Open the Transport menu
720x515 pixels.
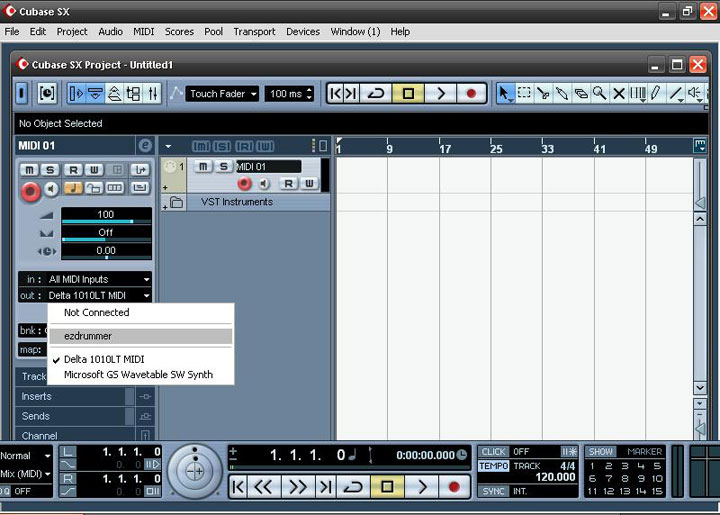coord(254,31)
